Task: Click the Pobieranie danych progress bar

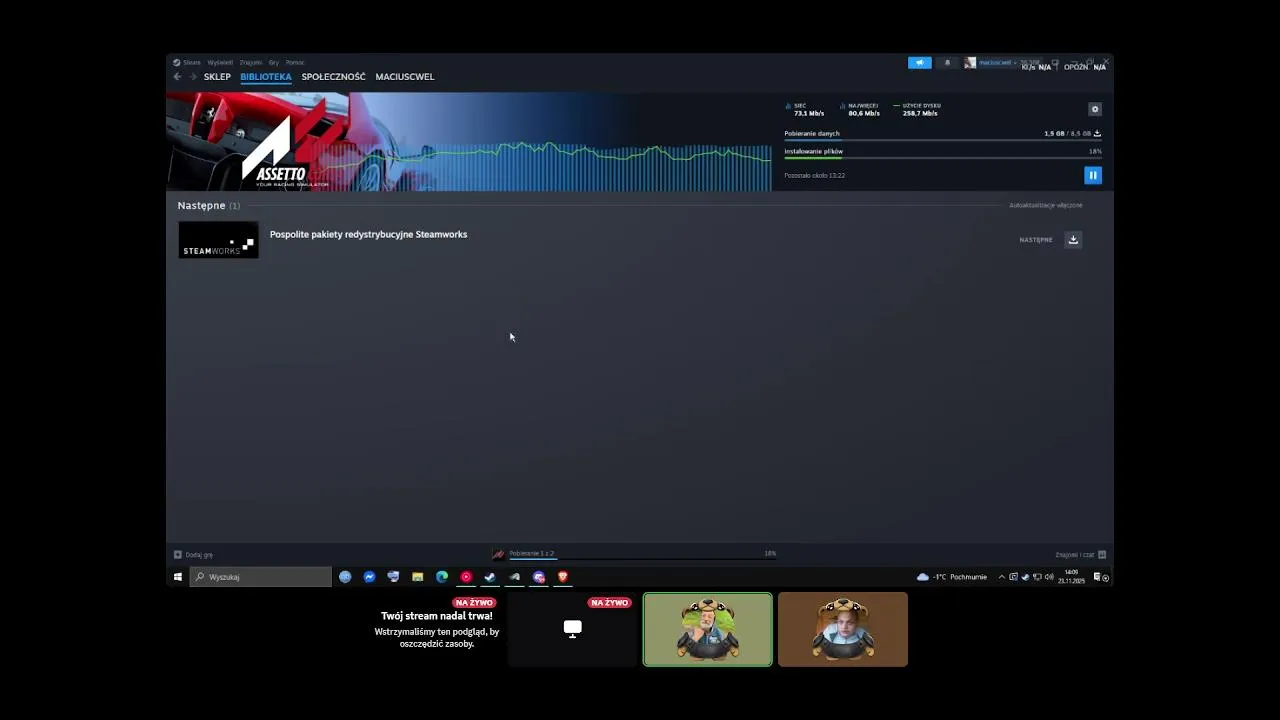Action: [x=943, y=140]
